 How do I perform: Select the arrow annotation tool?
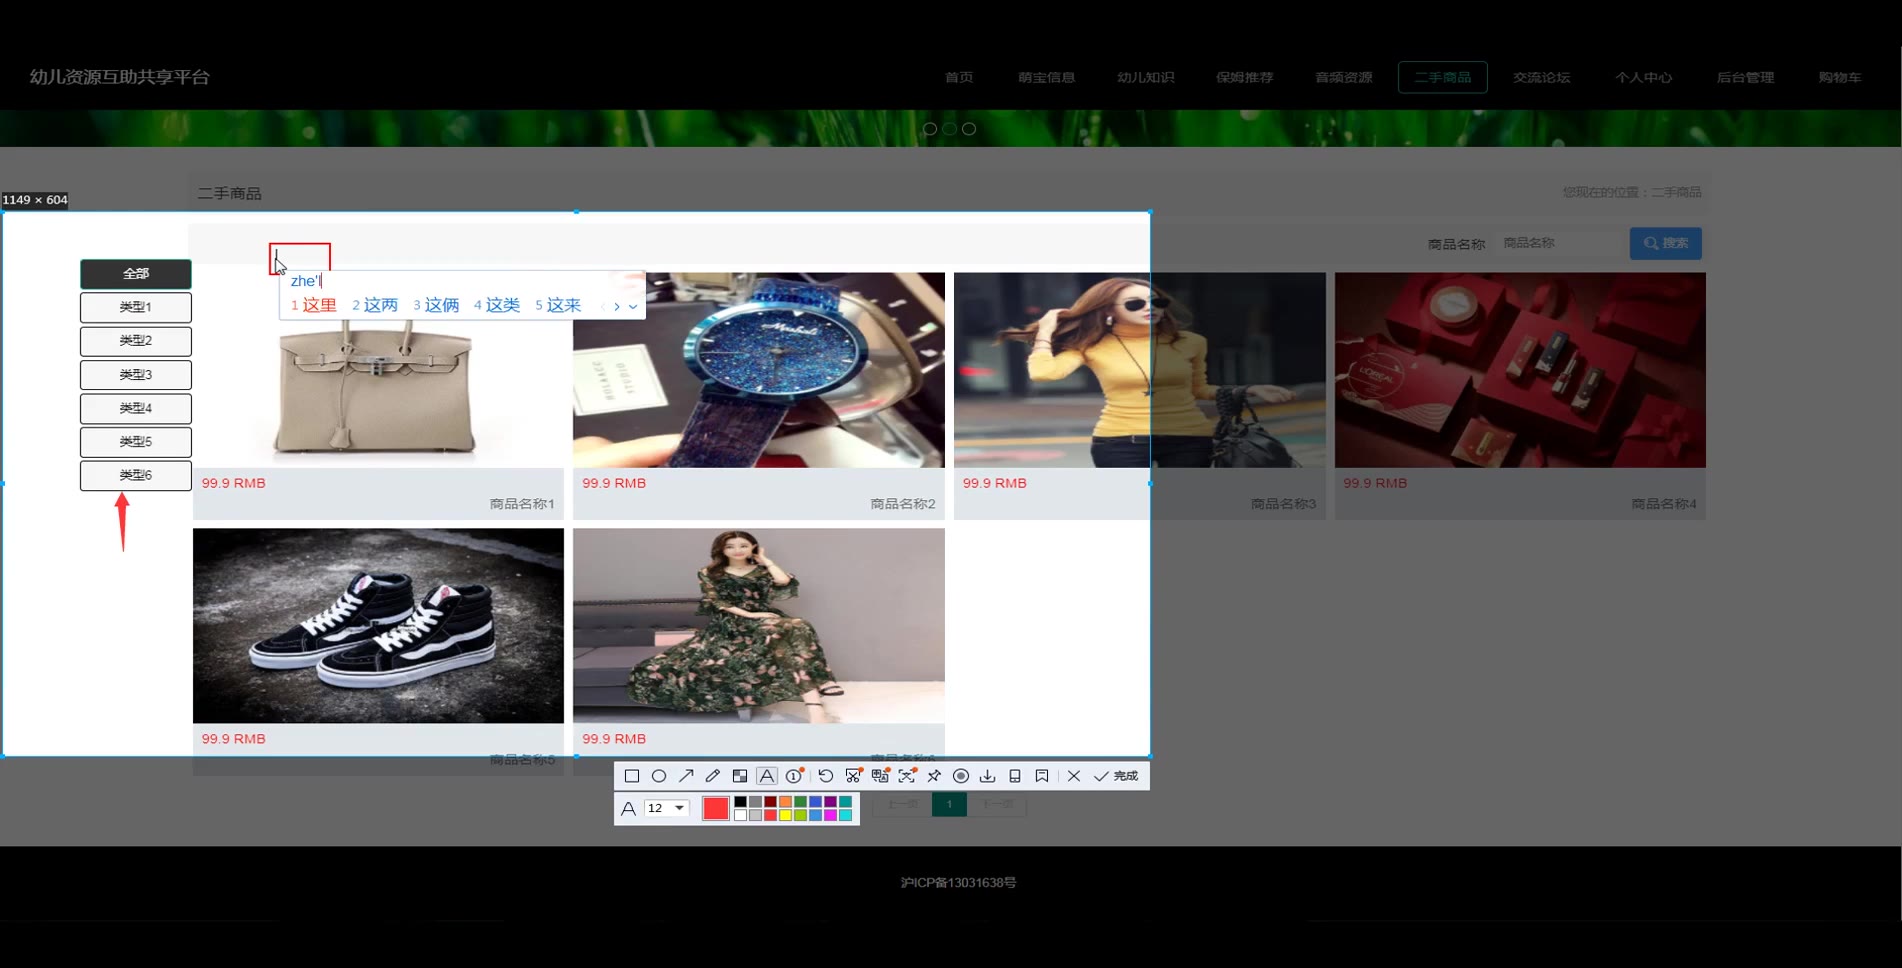(686, 776)
